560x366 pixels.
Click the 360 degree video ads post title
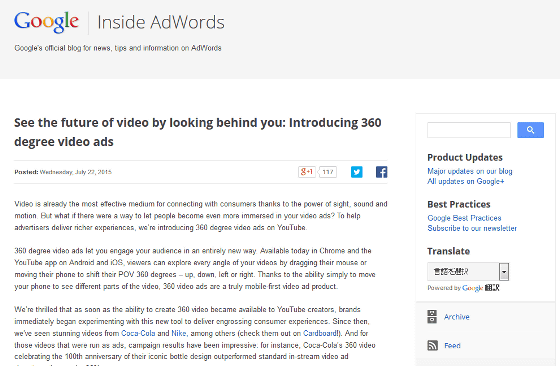[198, 132]
